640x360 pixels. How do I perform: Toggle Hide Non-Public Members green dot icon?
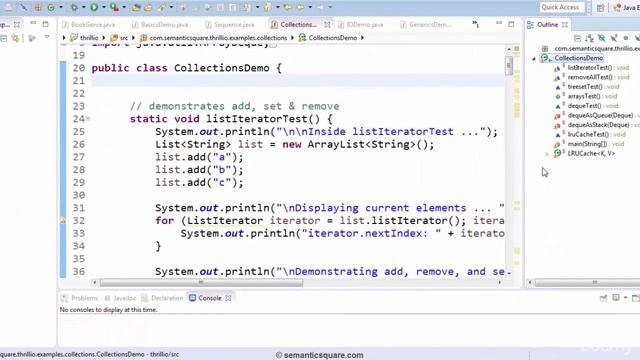click(x=626, y=38)
